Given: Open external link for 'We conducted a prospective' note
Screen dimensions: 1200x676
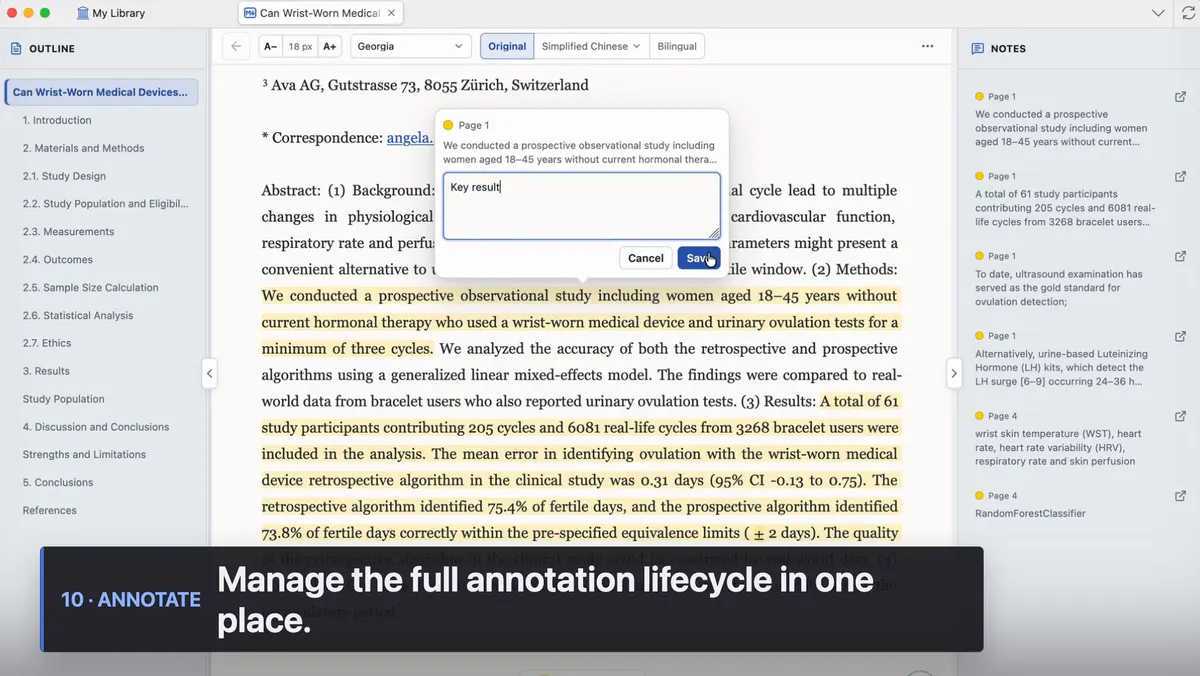Looking at the screenshot, I should pos(1179,97).
